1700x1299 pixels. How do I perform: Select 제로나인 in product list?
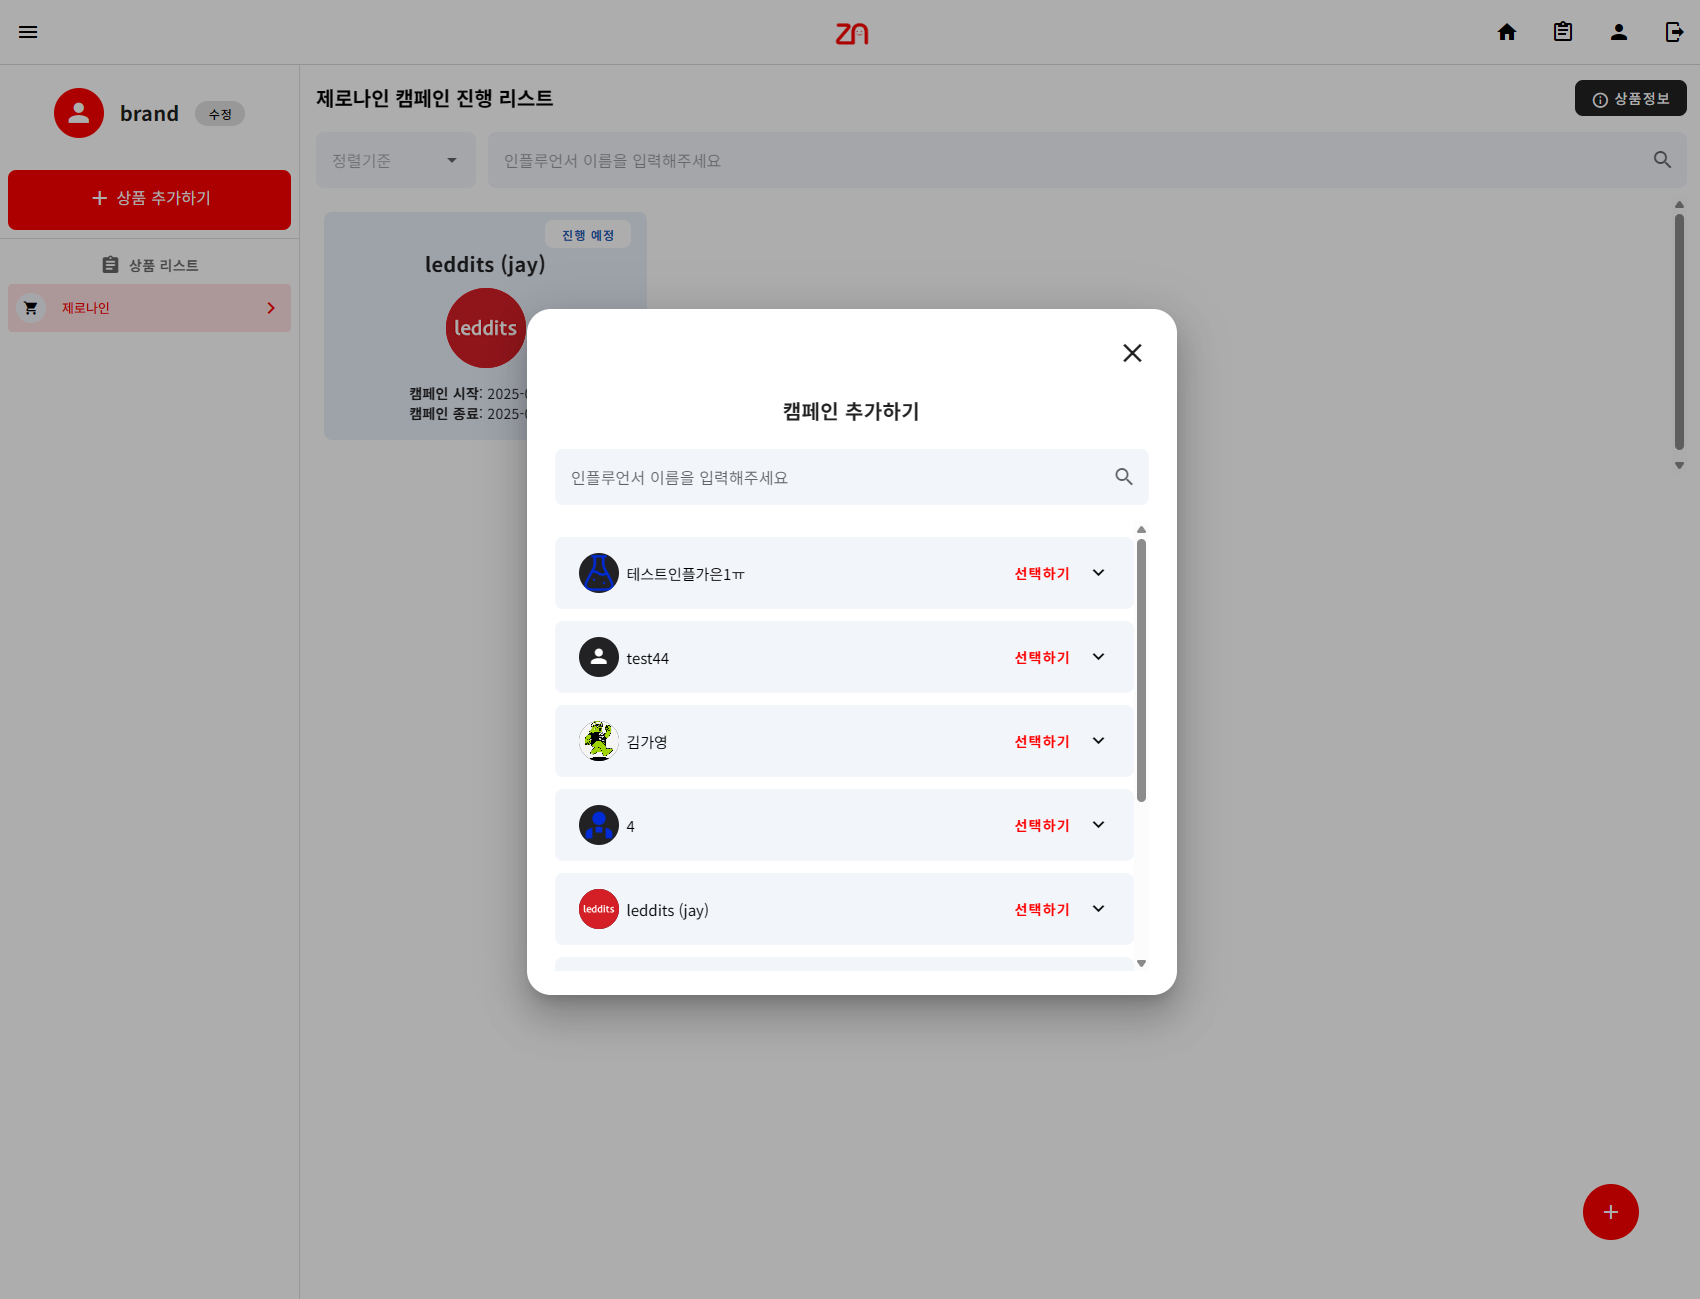149,308
